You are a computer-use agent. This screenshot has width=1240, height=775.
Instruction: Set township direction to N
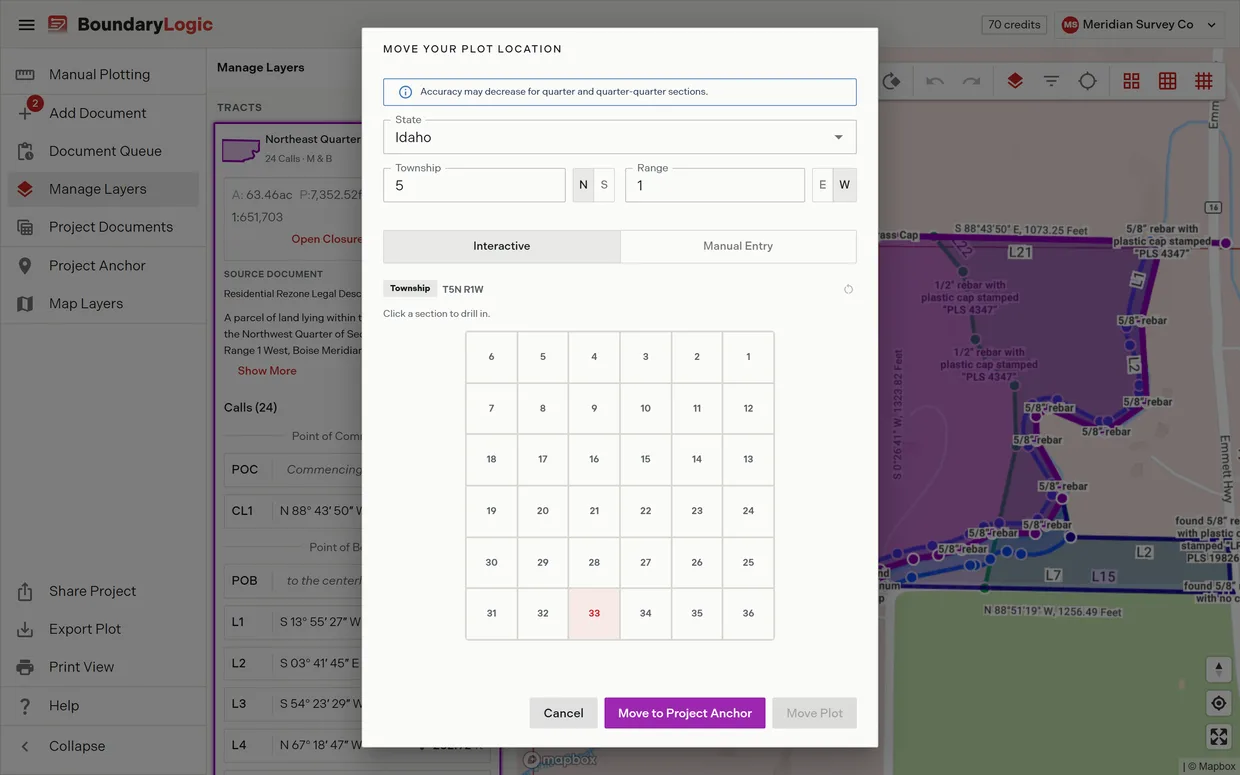click(x=583, y=185)
